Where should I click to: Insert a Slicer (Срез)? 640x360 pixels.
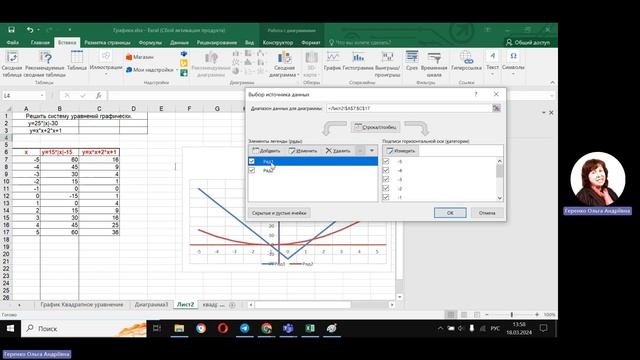pos(412,61)
